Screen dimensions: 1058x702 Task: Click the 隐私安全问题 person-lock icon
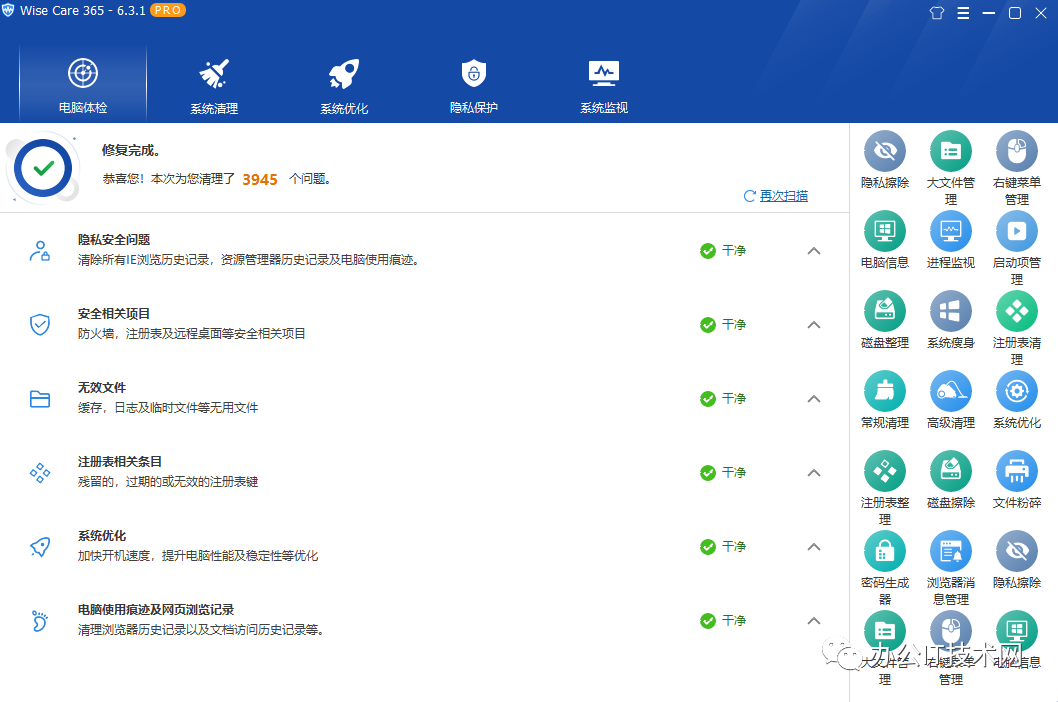pyautogui.click(x=40, y=250)
